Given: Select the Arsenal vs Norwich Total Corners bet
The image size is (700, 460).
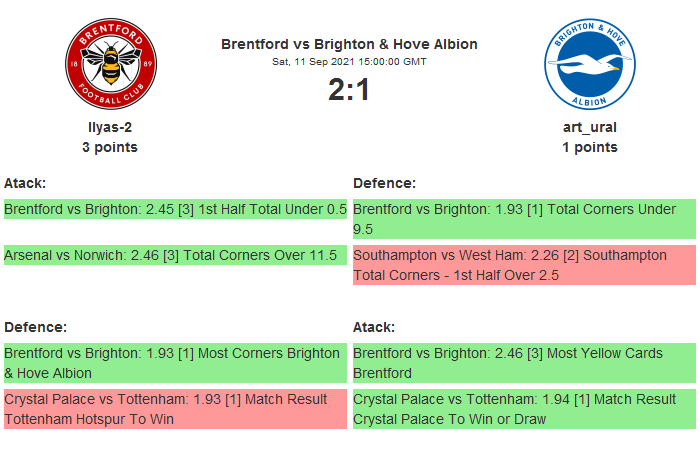Looking at the screenshot, I should pos(175,255).
